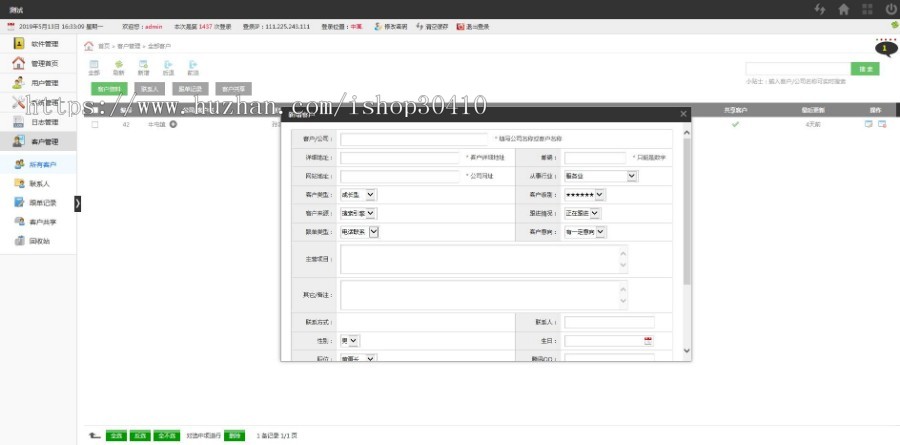
Task: Click the home icon in top bar
Action: [843, 9]
